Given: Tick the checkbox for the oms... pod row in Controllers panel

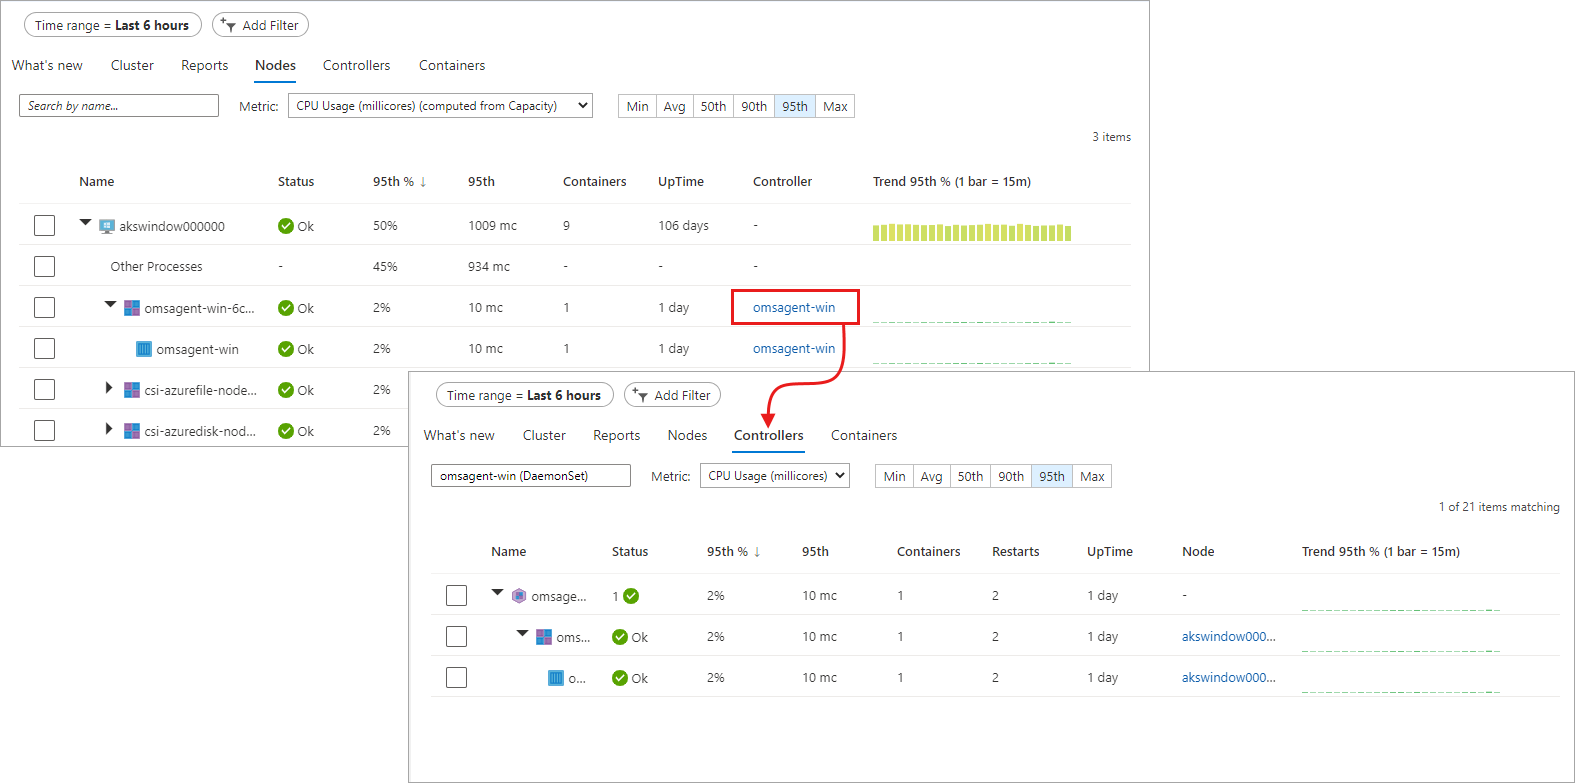Looking at the screenshot, I should pyautogui.click(x=456, y=637).
